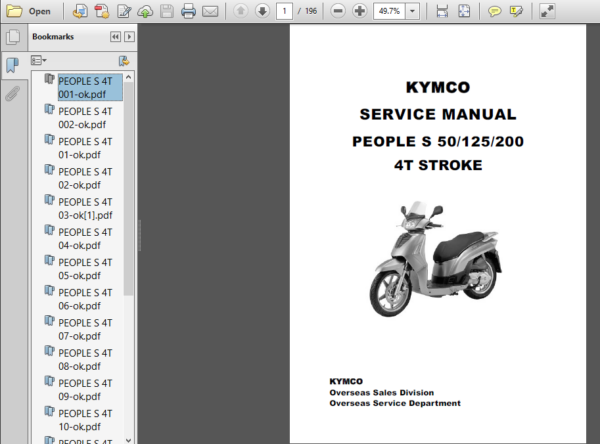The height and width of the screenshot is (444, 600).
Task: Click the Overseas Sales Division text
Action: 382,393
